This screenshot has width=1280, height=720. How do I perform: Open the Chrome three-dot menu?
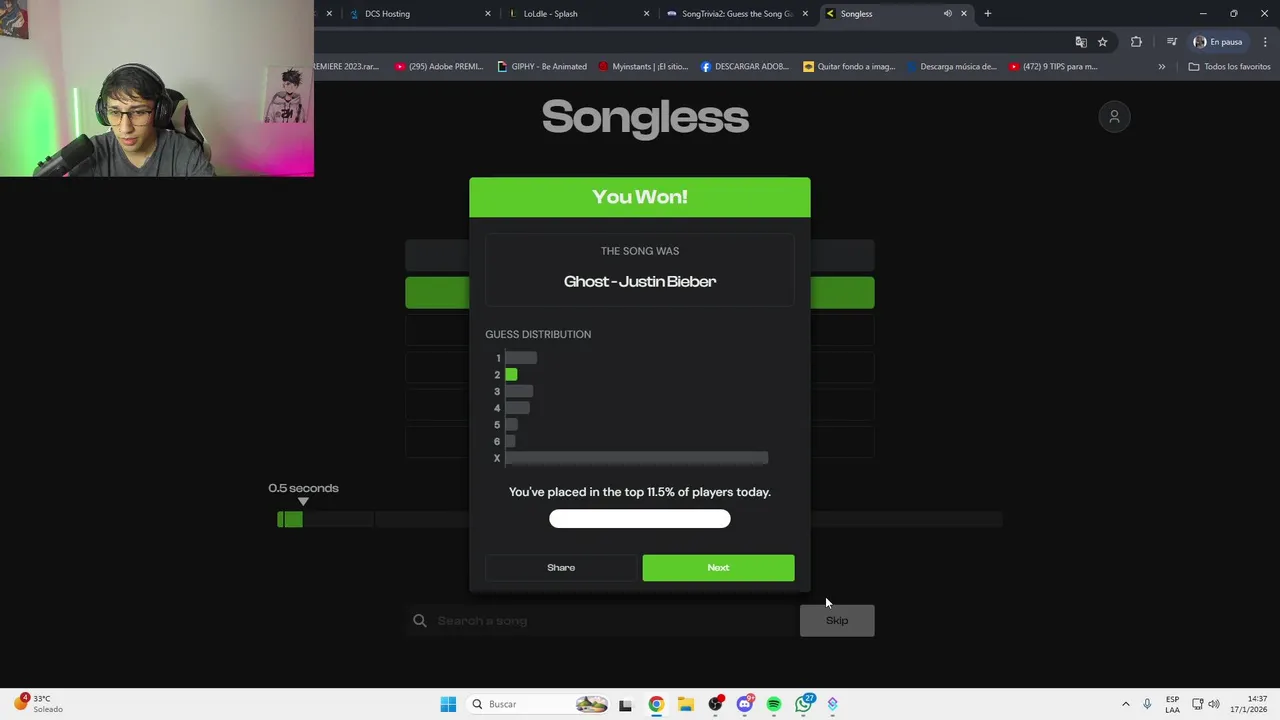click(x=1265, y=42)
